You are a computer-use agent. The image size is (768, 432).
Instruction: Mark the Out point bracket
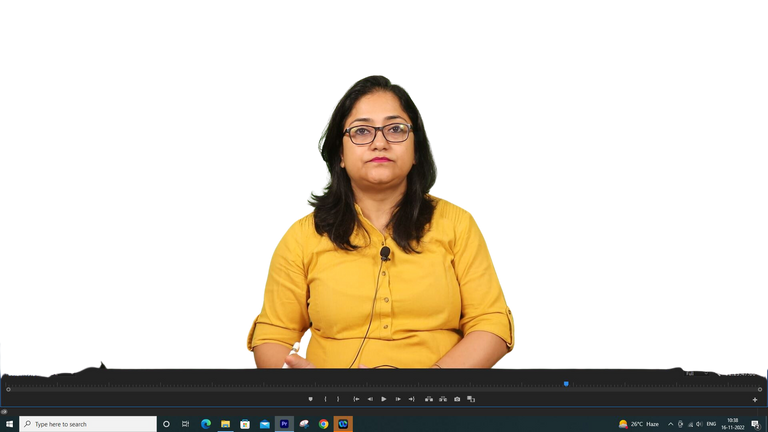338,399
